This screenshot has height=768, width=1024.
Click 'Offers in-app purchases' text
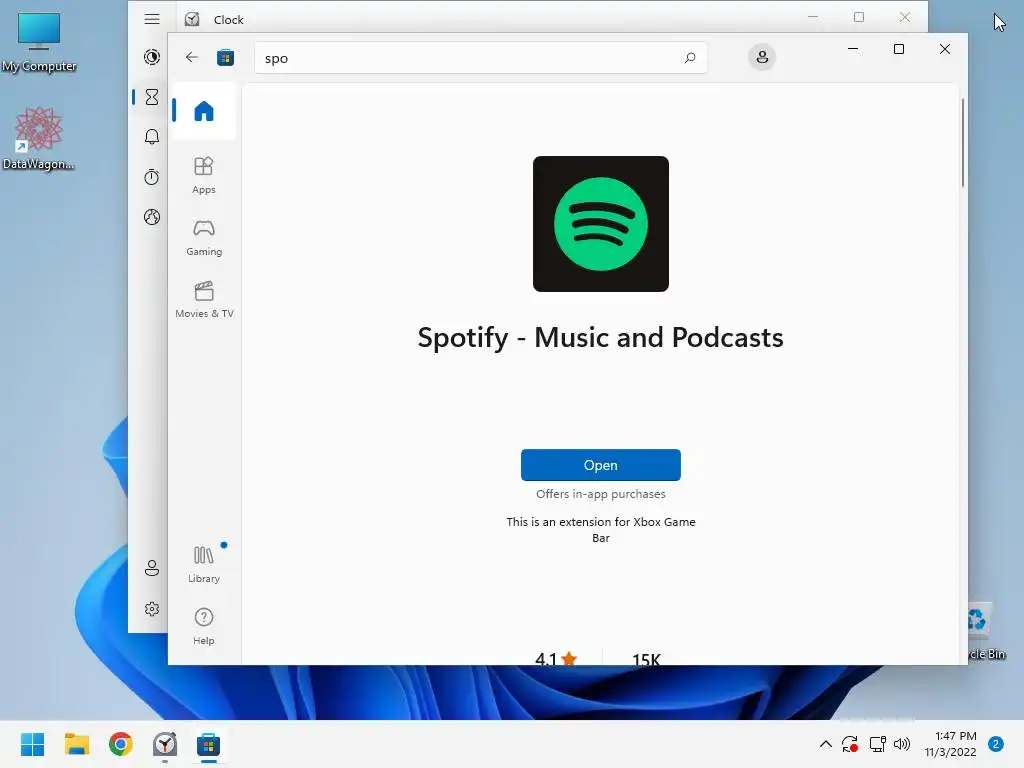point(601,494)
